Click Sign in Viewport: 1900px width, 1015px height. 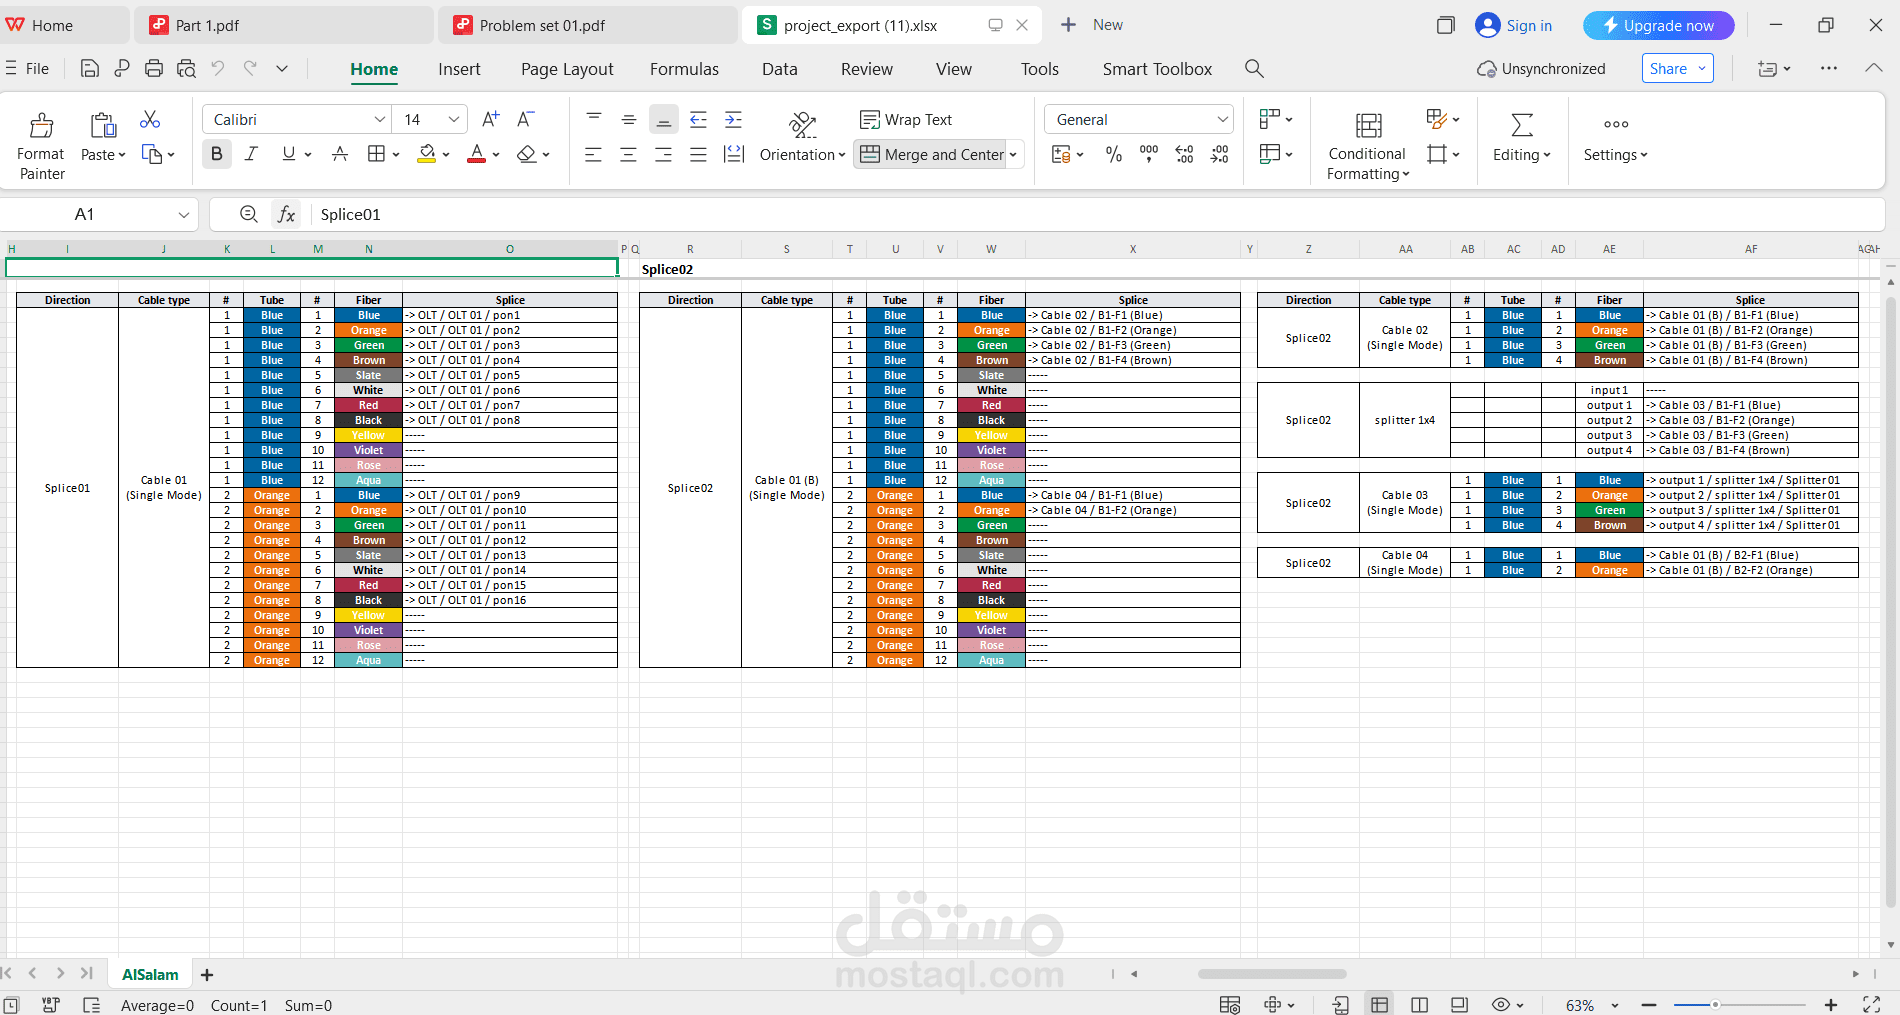pos(1514,25)
